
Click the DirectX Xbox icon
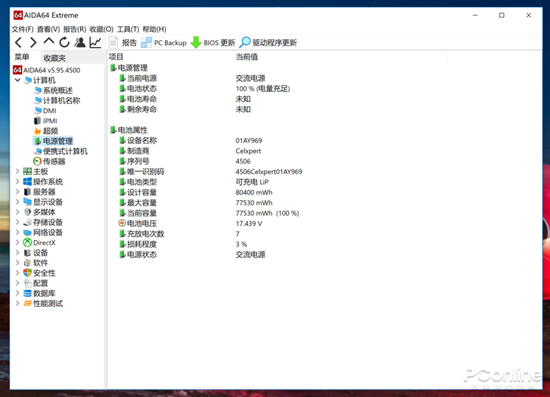click(27, 243)
